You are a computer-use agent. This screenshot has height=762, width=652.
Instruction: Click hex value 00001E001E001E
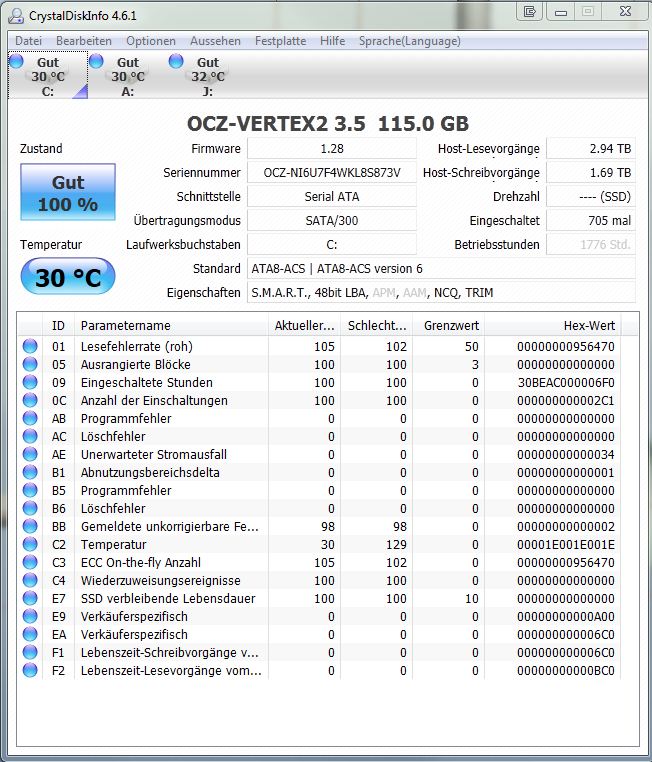[x=566, y=544]
